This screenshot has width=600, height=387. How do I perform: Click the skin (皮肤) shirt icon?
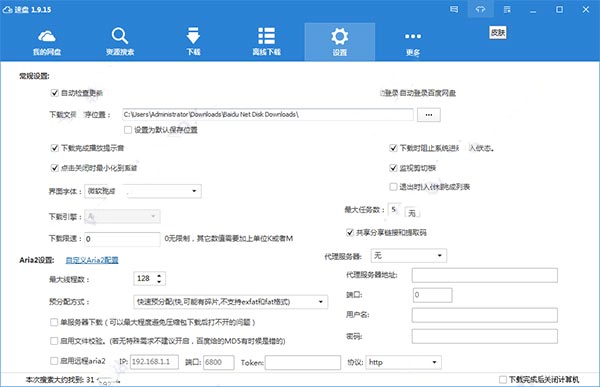[x=481, y=9]
